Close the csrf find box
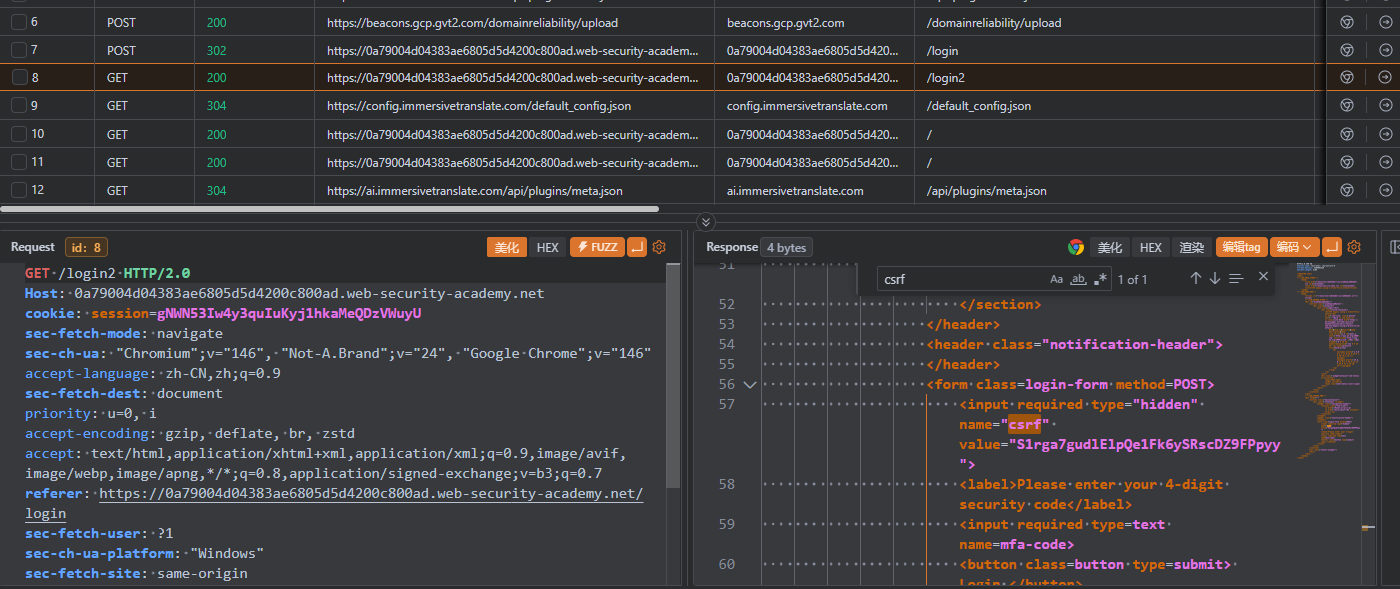1400x589 pixels. coord(1263,277)
